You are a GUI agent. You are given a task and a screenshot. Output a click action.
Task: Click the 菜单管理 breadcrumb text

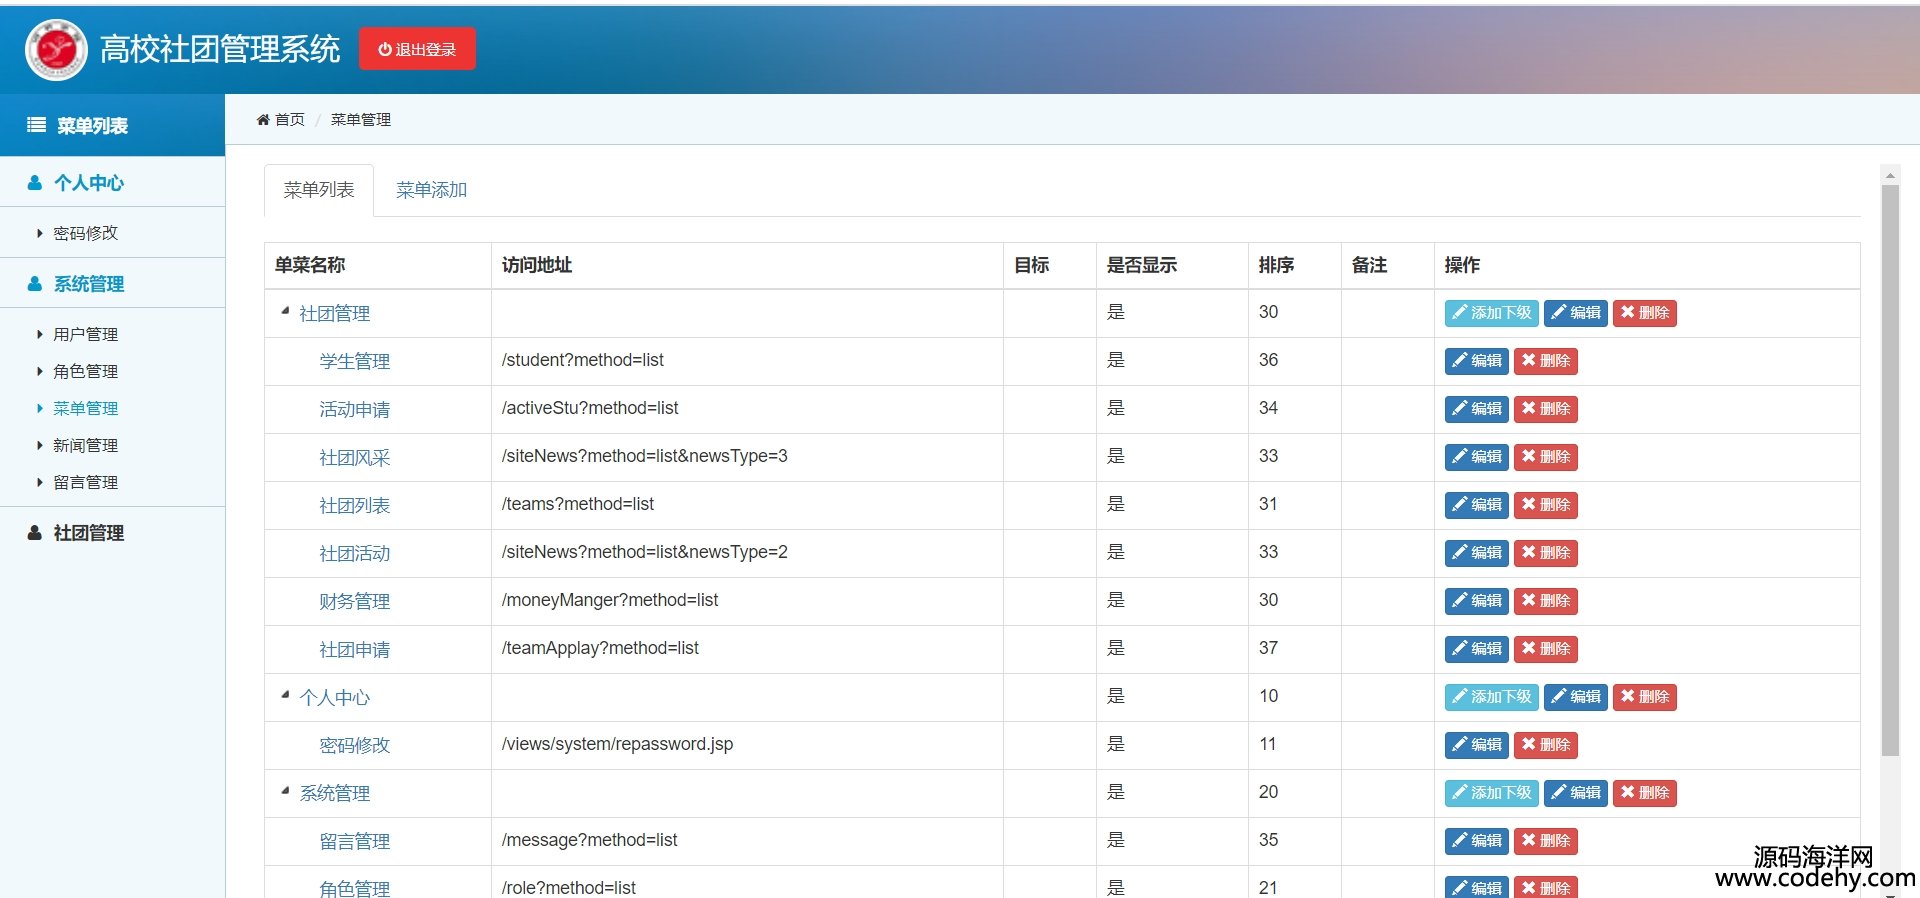361,120
